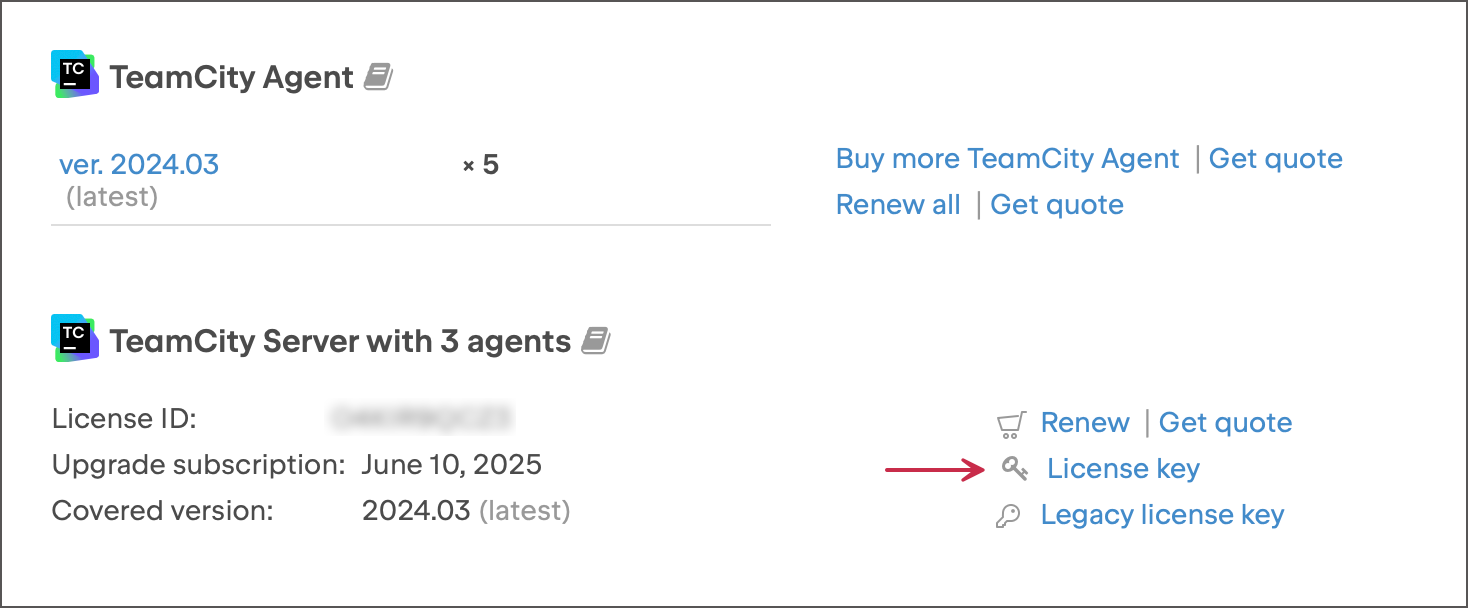Open the book icon beside TeamCity Server heading
The width and height of the screenshot is (1468, 608).
point(596,341)
